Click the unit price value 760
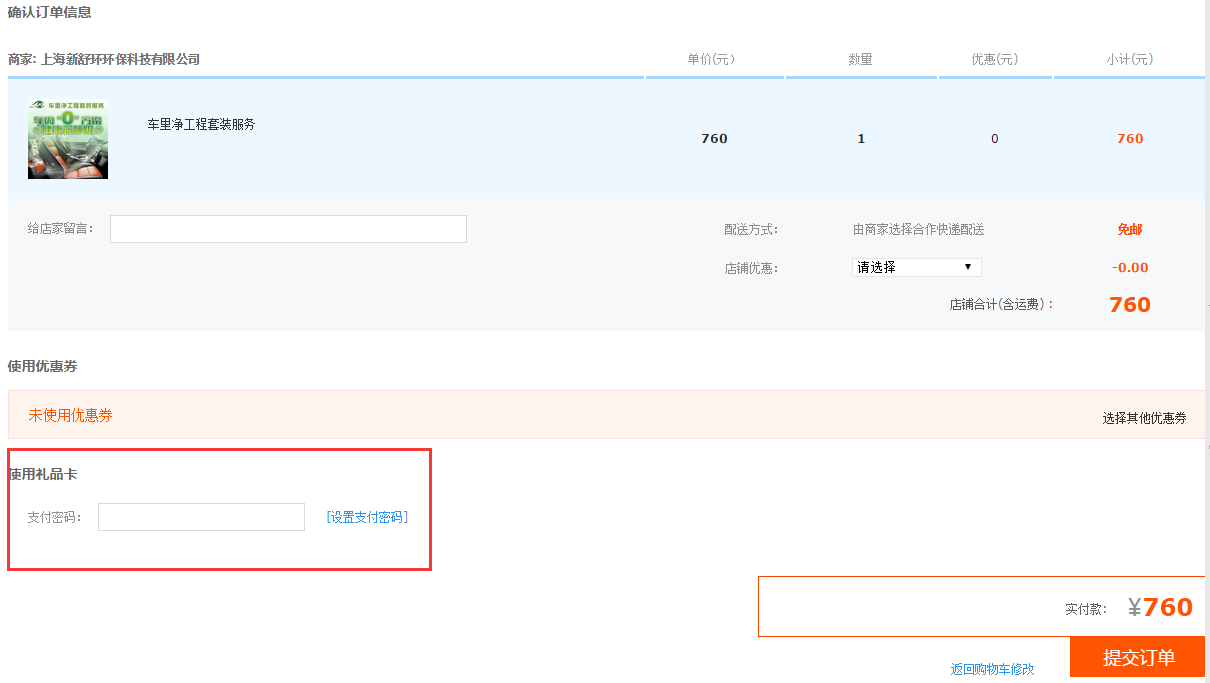 coord(714,139)
